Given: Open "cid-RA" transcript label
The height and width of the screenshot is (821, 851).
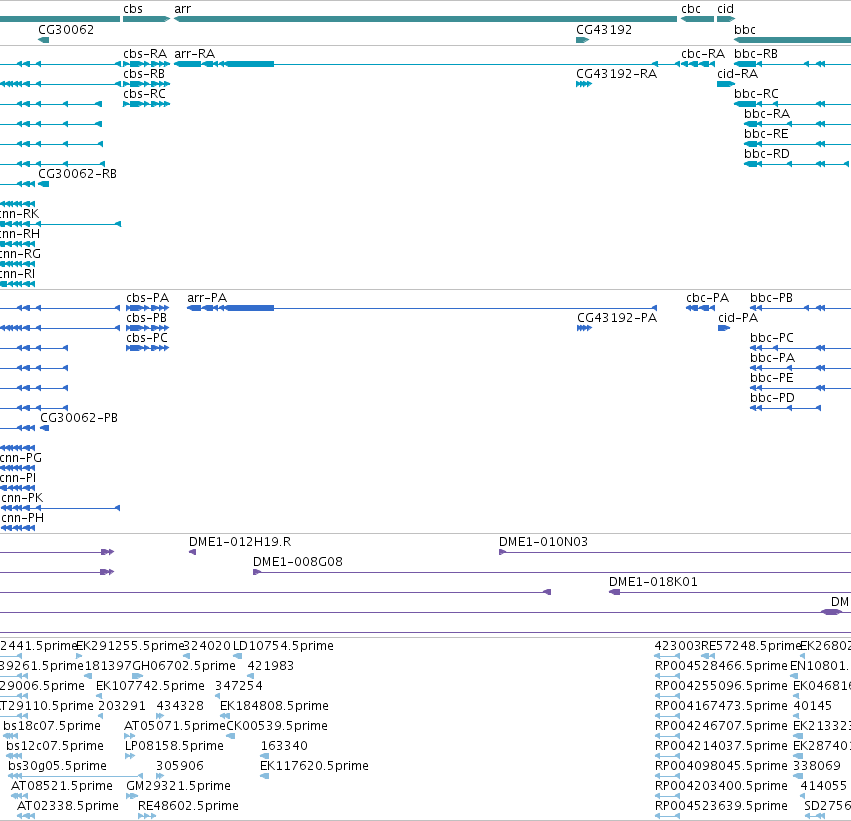Looking at the screenshot, I should click(x=738, y=74).
